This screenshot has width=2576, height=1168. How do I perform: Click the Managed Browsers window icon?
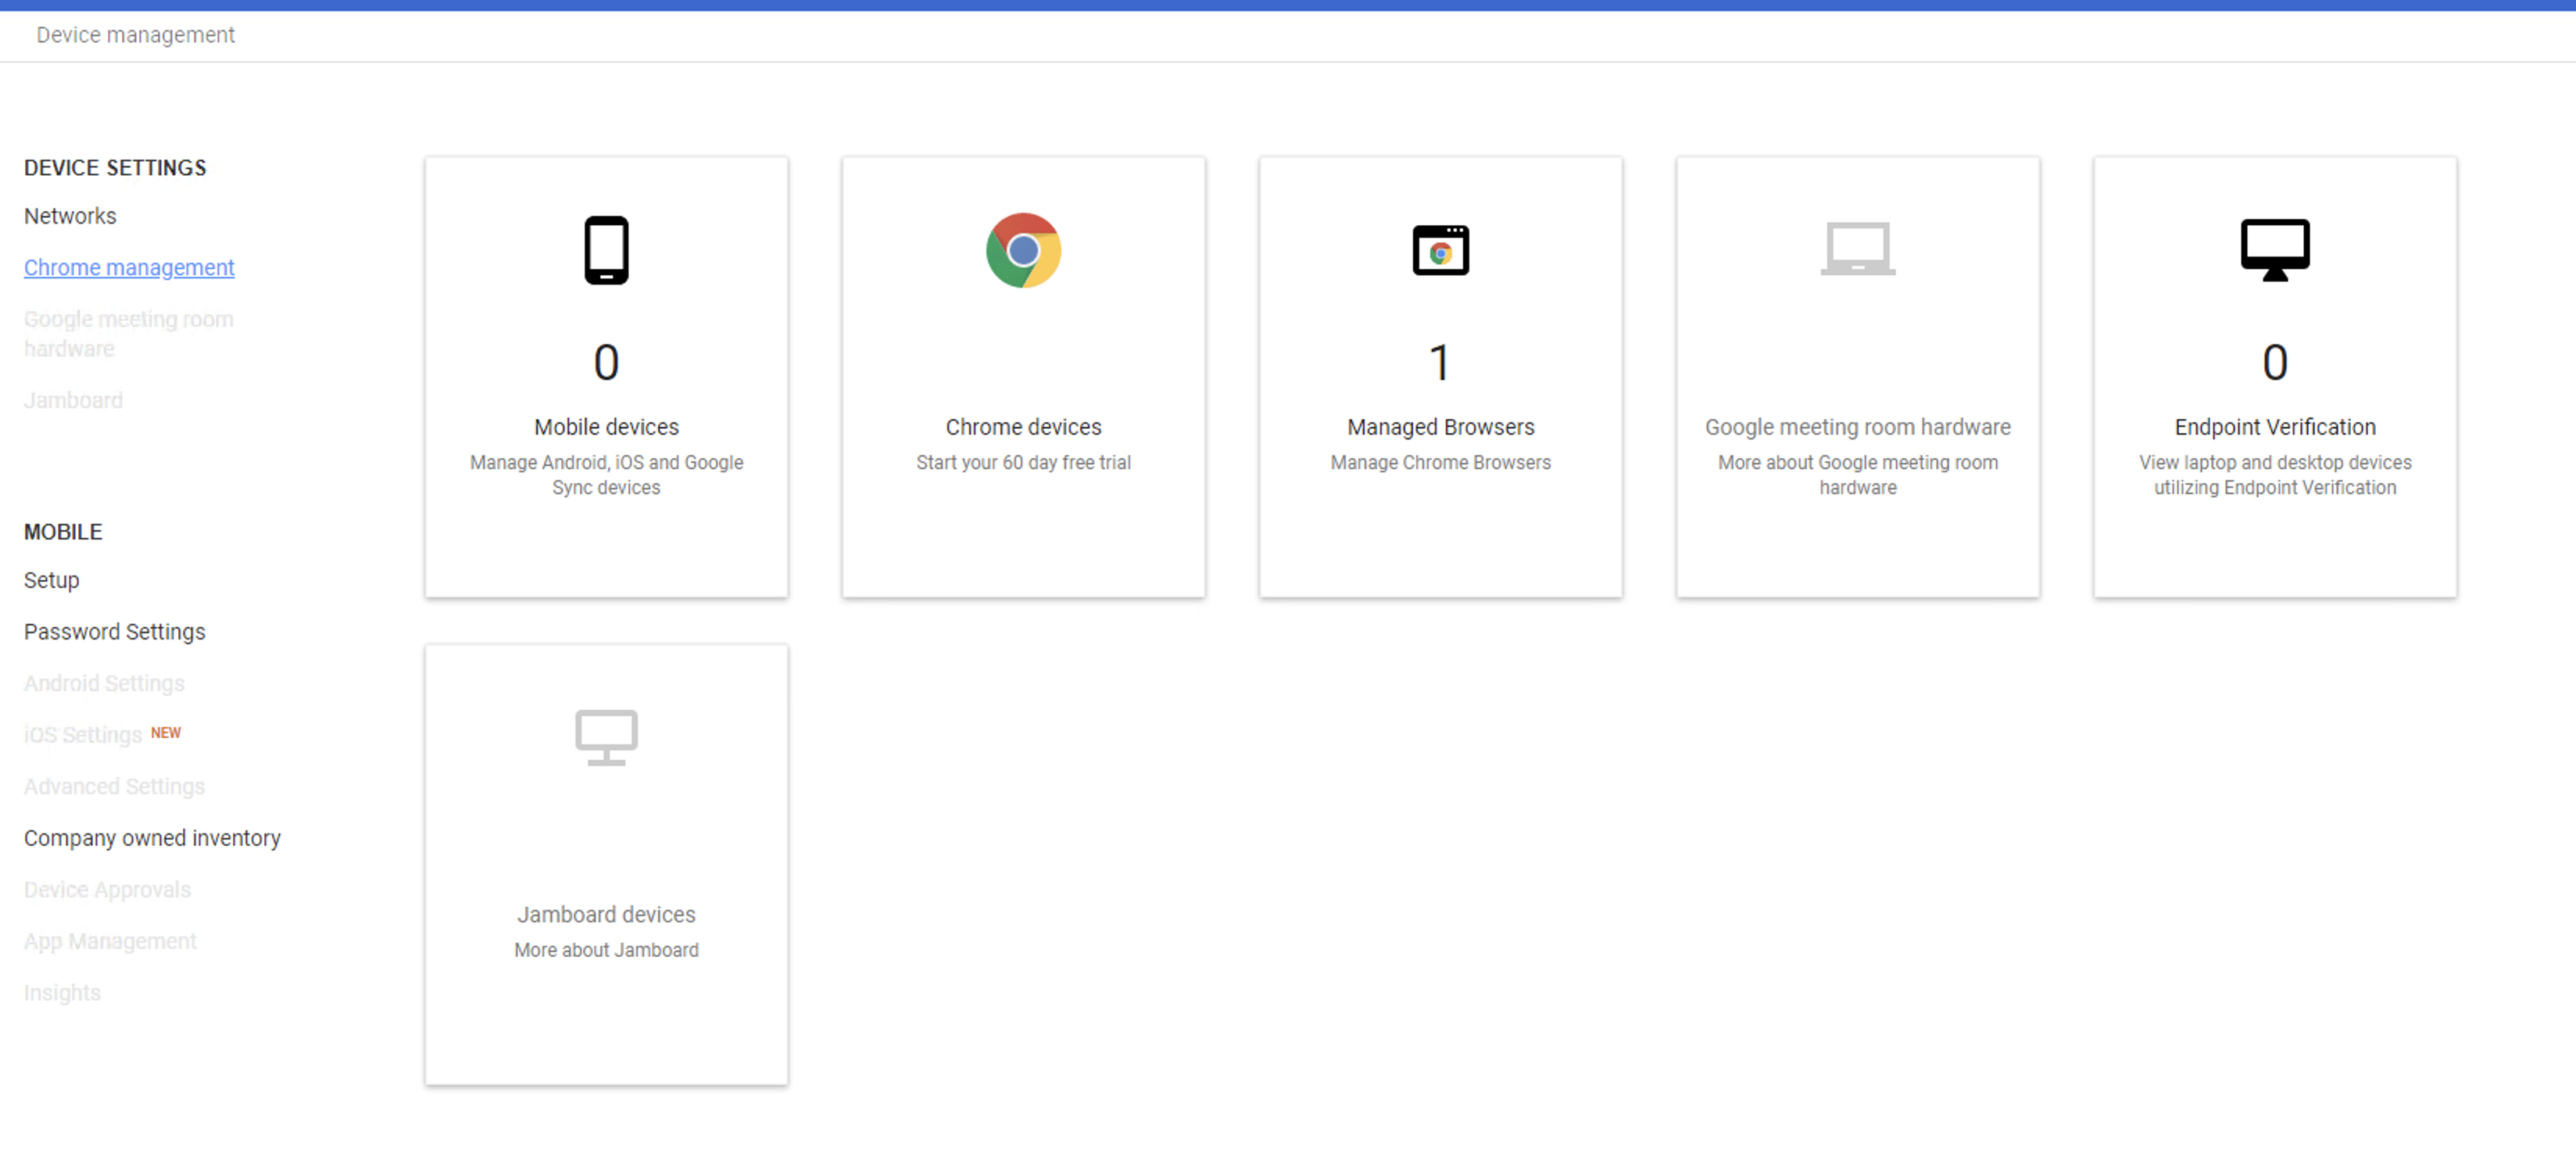click(x=1440, y=250)
